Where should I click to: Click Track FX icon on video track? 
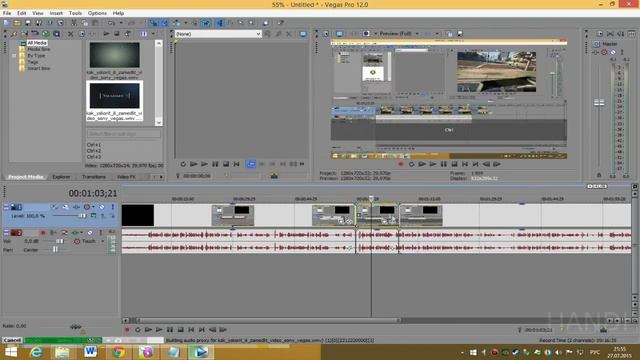(x=76, y=207)
